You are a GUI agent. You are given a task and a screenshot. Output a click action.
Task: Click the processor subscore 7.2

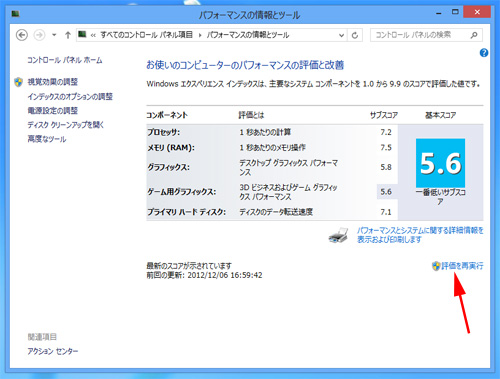(386, 132)
